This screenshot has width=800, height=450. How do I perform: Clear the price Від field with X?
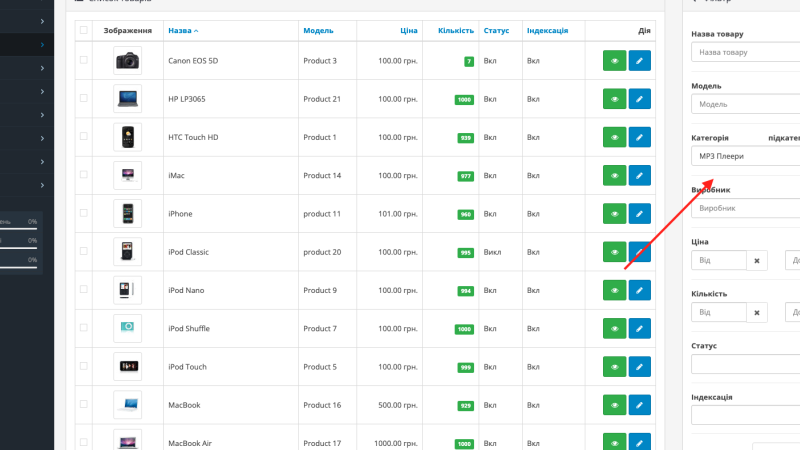coord(757,260)
